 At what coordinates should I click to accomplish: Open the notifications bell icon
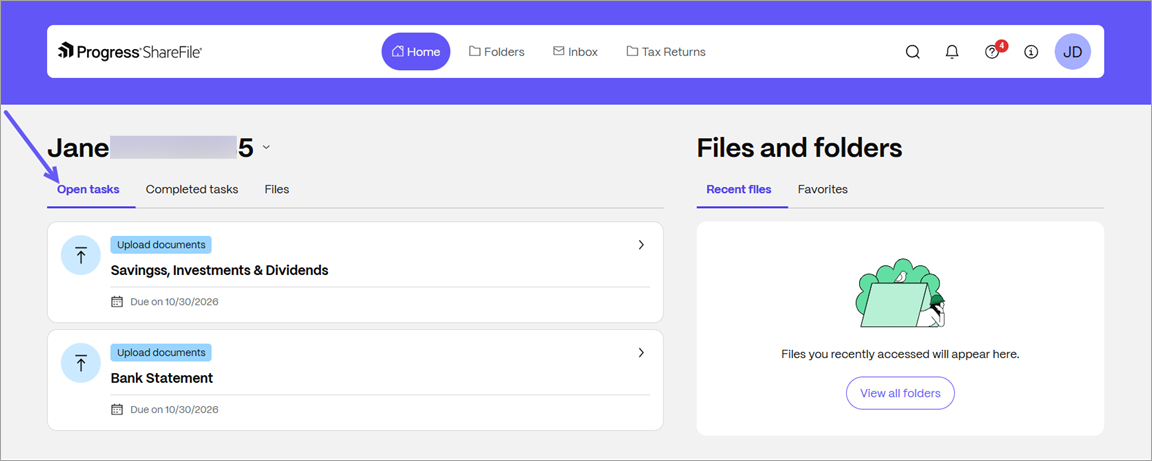[952, 51]
